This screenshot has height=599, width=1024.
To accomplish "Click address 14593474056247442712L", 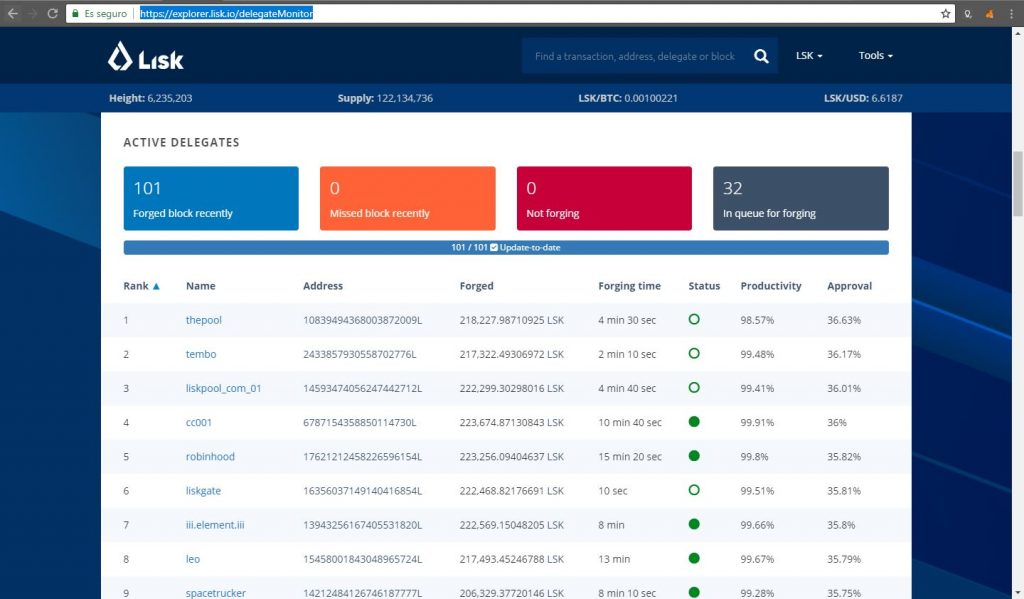I will coord(362,388).
